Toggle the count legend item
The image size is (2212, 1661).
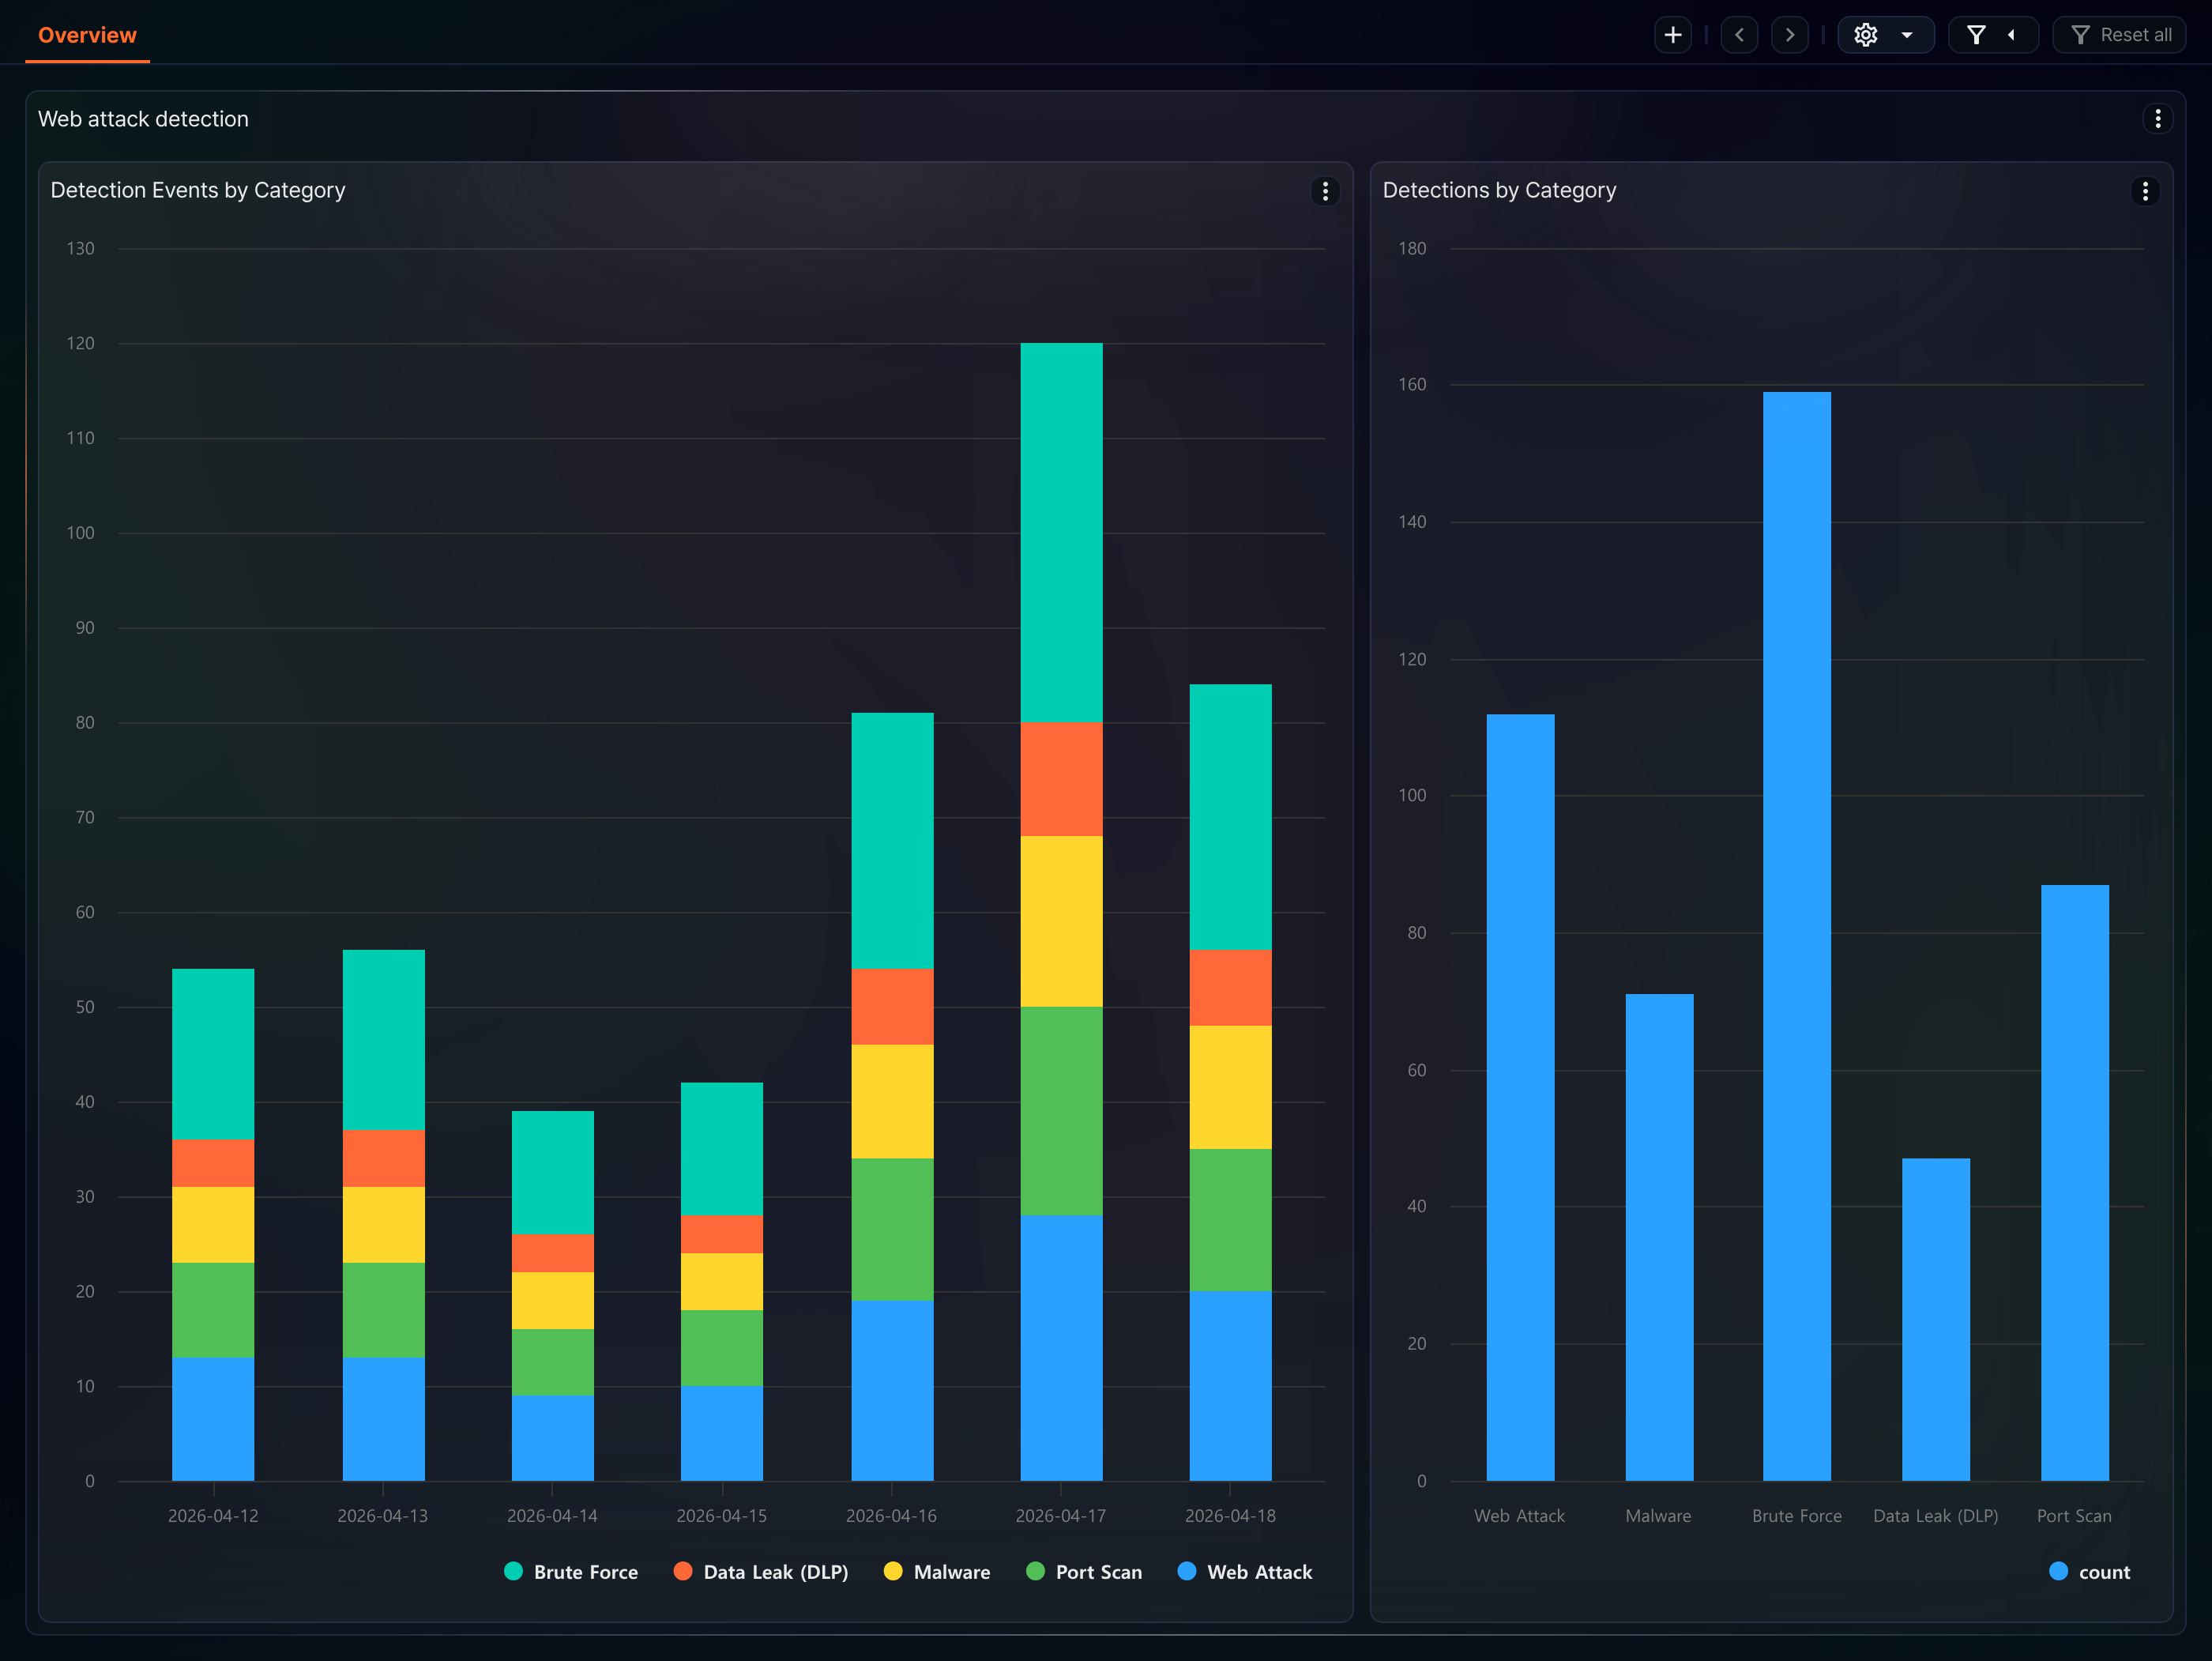(x=2090, y=1572)
